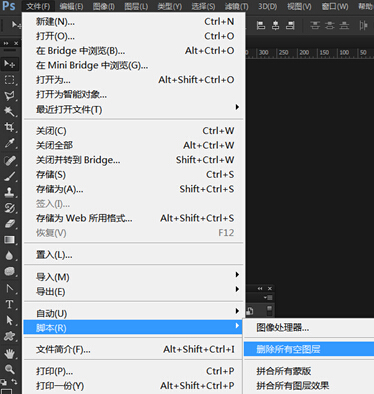
Task: Select the Move tool in toolbox
Action: [9, 63]
